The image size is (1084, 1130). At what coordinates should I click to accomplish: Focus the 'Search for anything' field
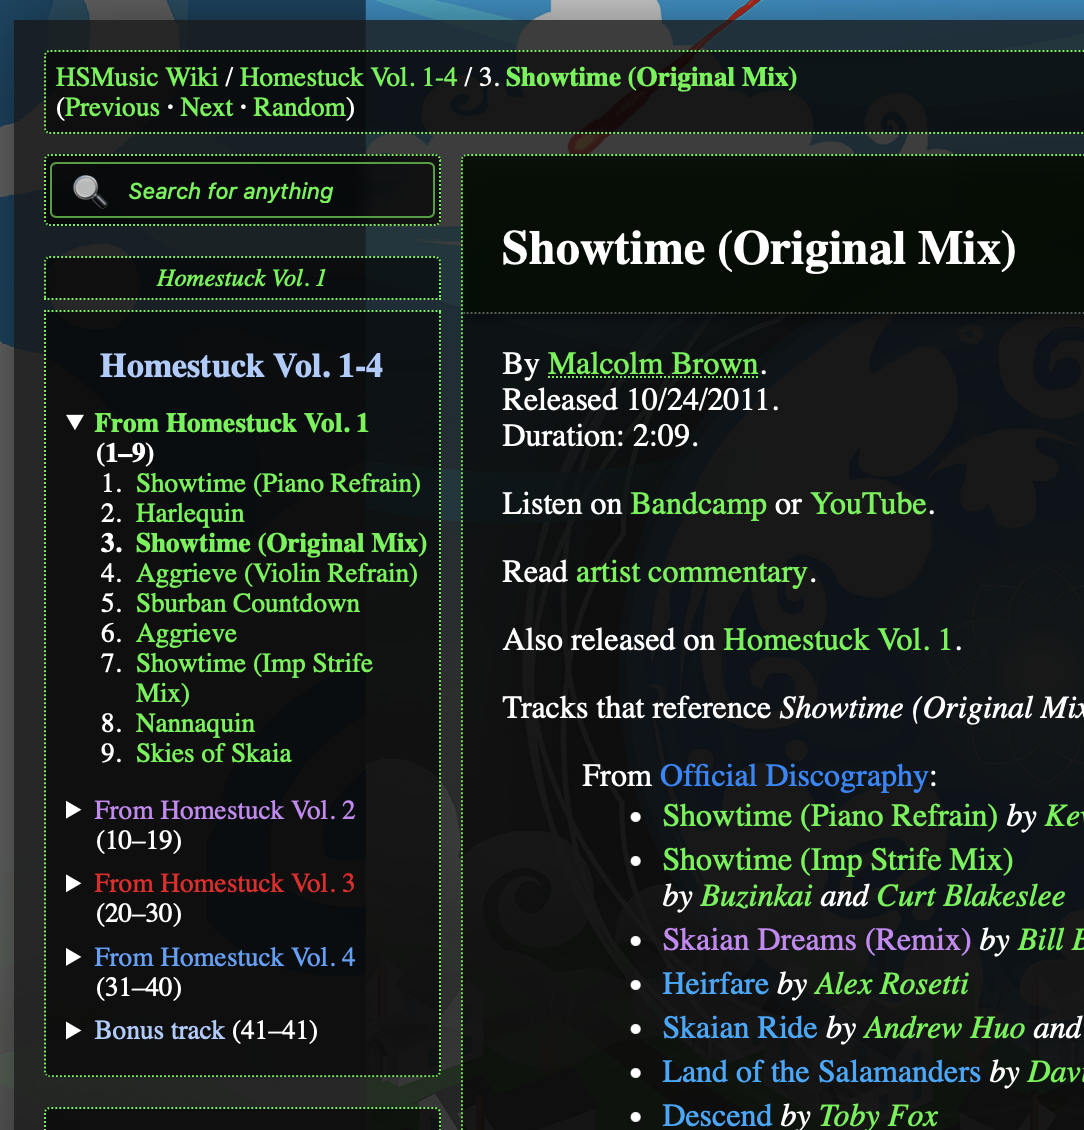click(242, 190)
